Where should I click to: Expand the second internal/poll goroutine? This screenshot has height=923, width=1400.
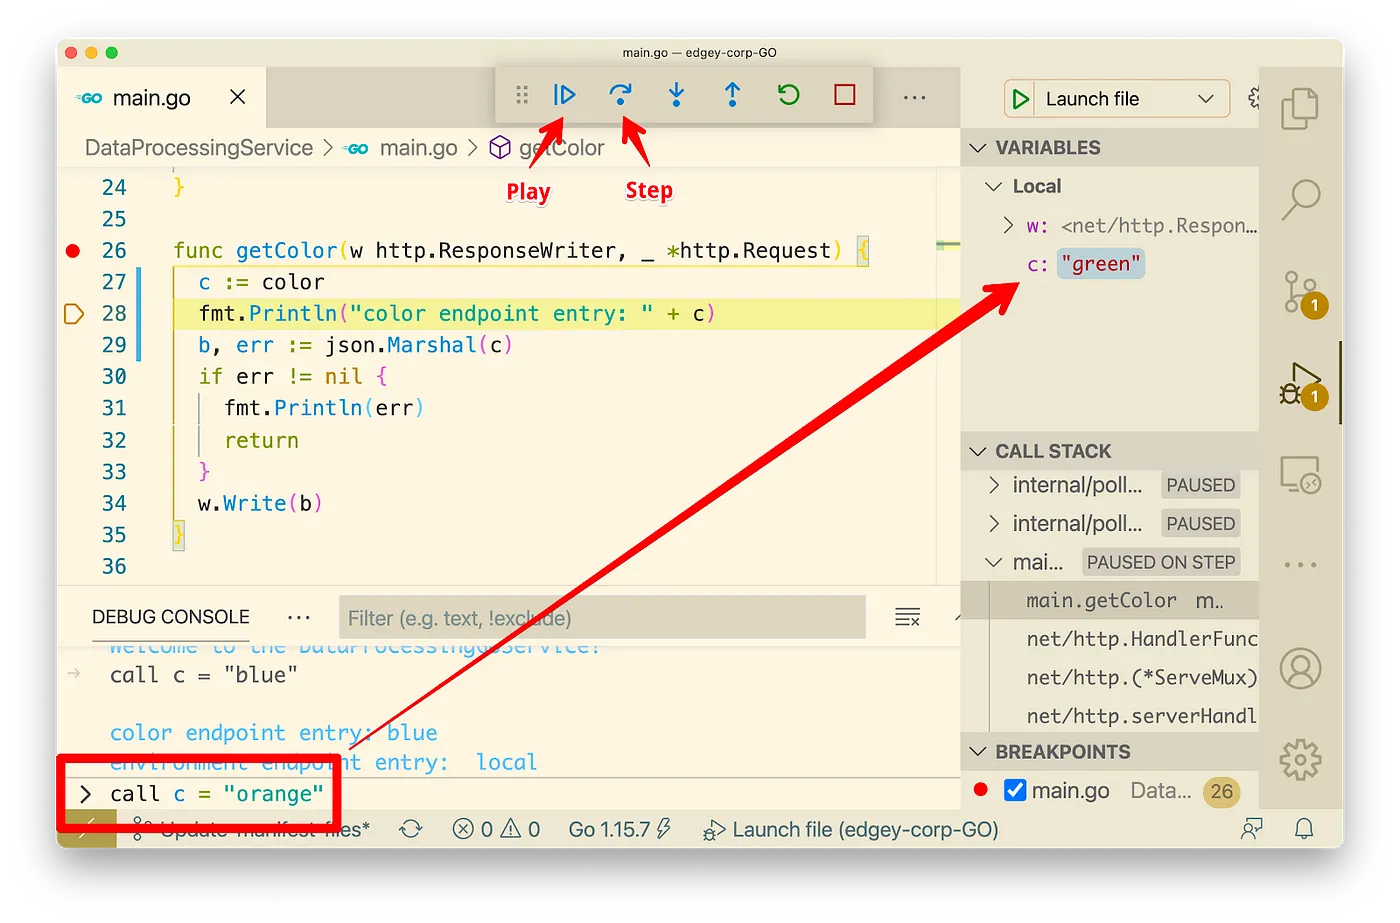tap(993, 523)
